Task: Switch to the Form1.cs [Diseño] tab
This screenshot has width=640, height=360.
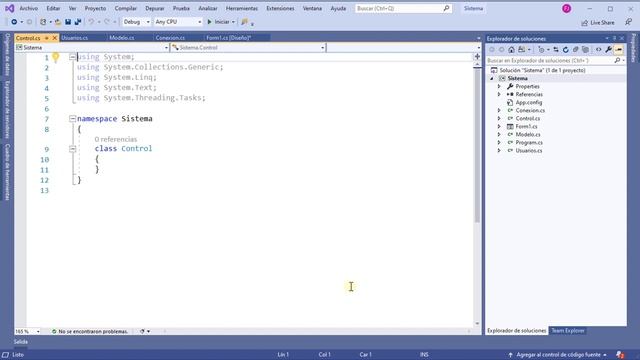Action: pyautogui.click(x=229, y=38)
